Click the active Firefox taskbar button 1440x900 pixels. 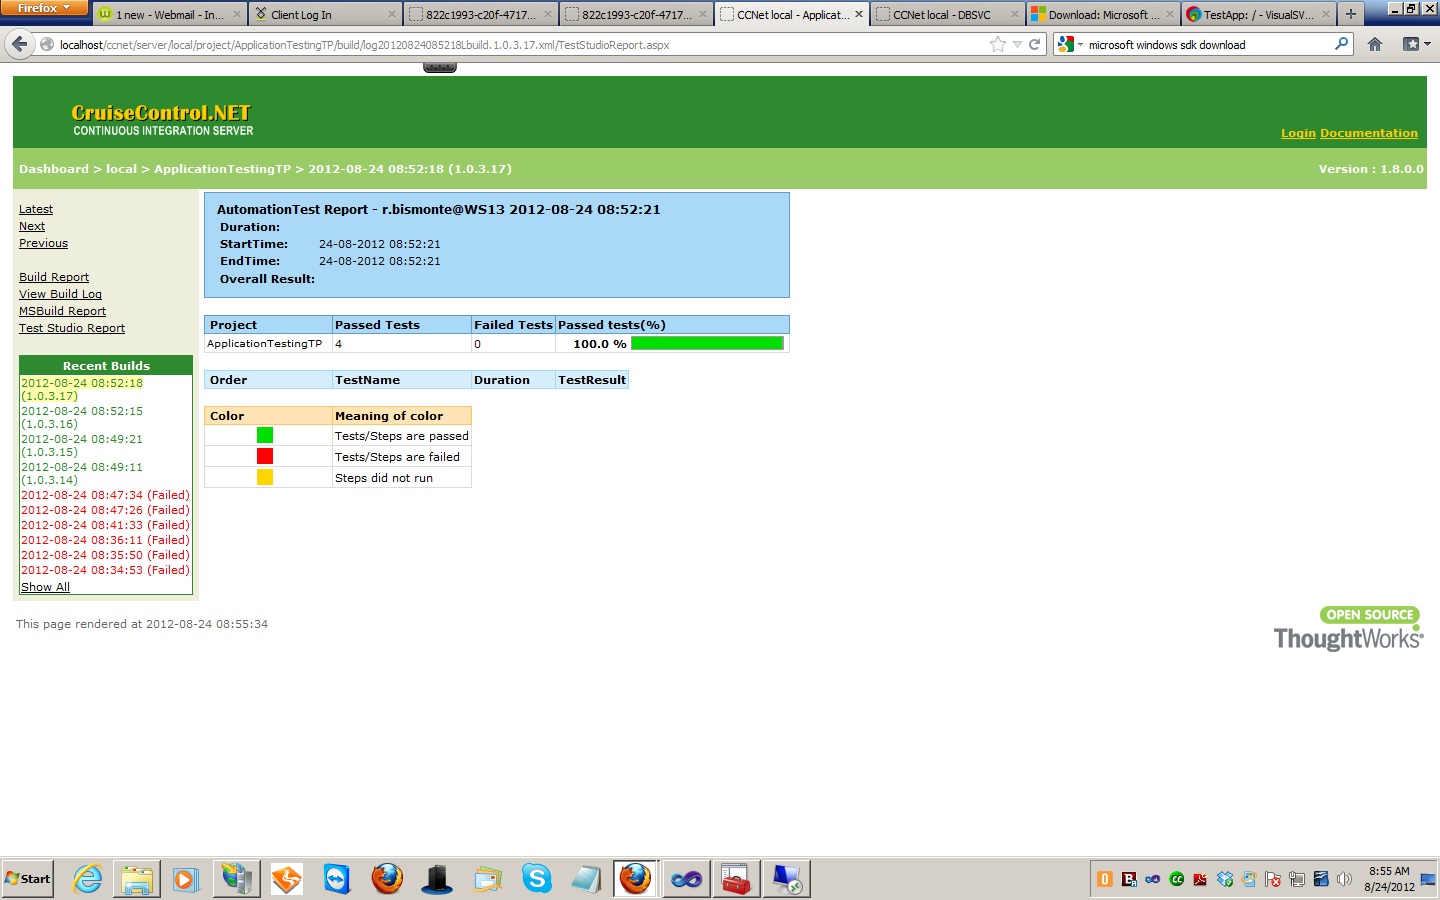635,879
